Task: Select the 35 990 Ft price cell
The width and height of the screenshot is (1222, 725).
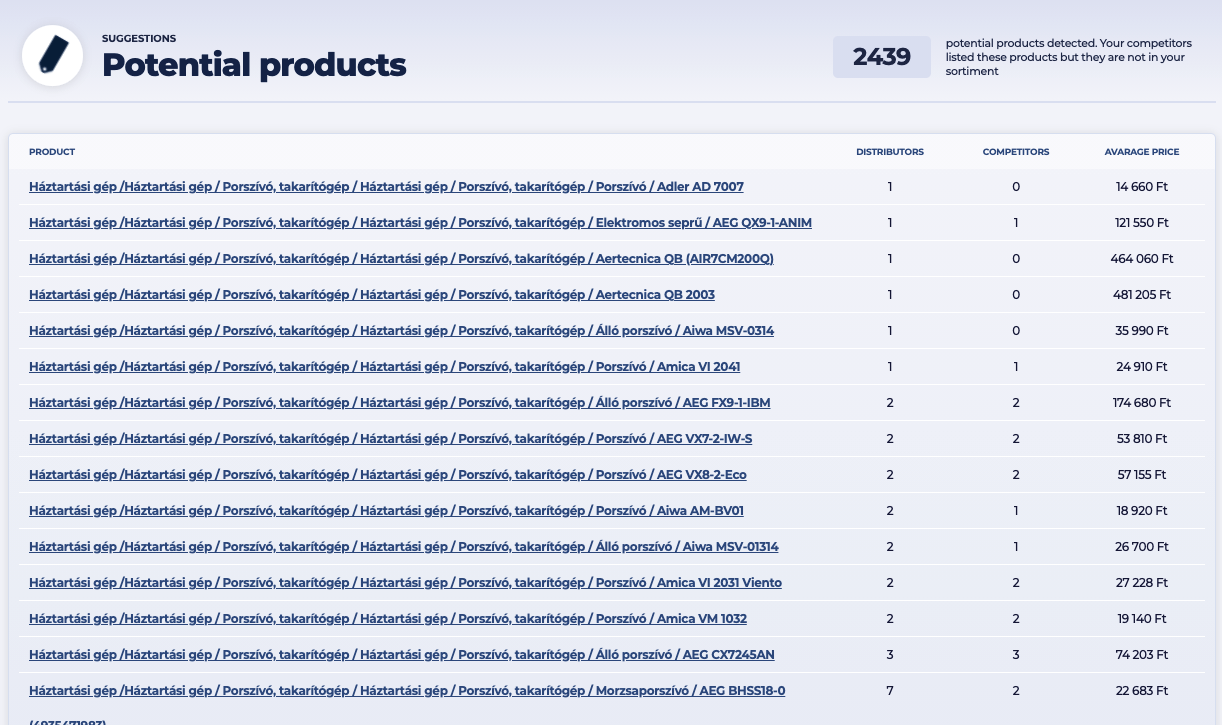Action: (1142, 331)
